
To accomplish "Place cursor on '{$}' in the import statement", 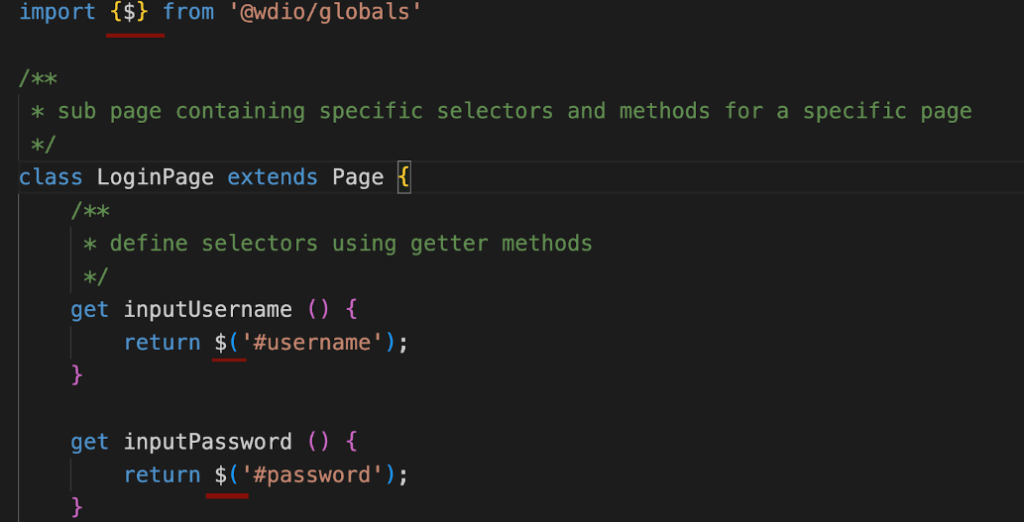I will pos(130,12).
